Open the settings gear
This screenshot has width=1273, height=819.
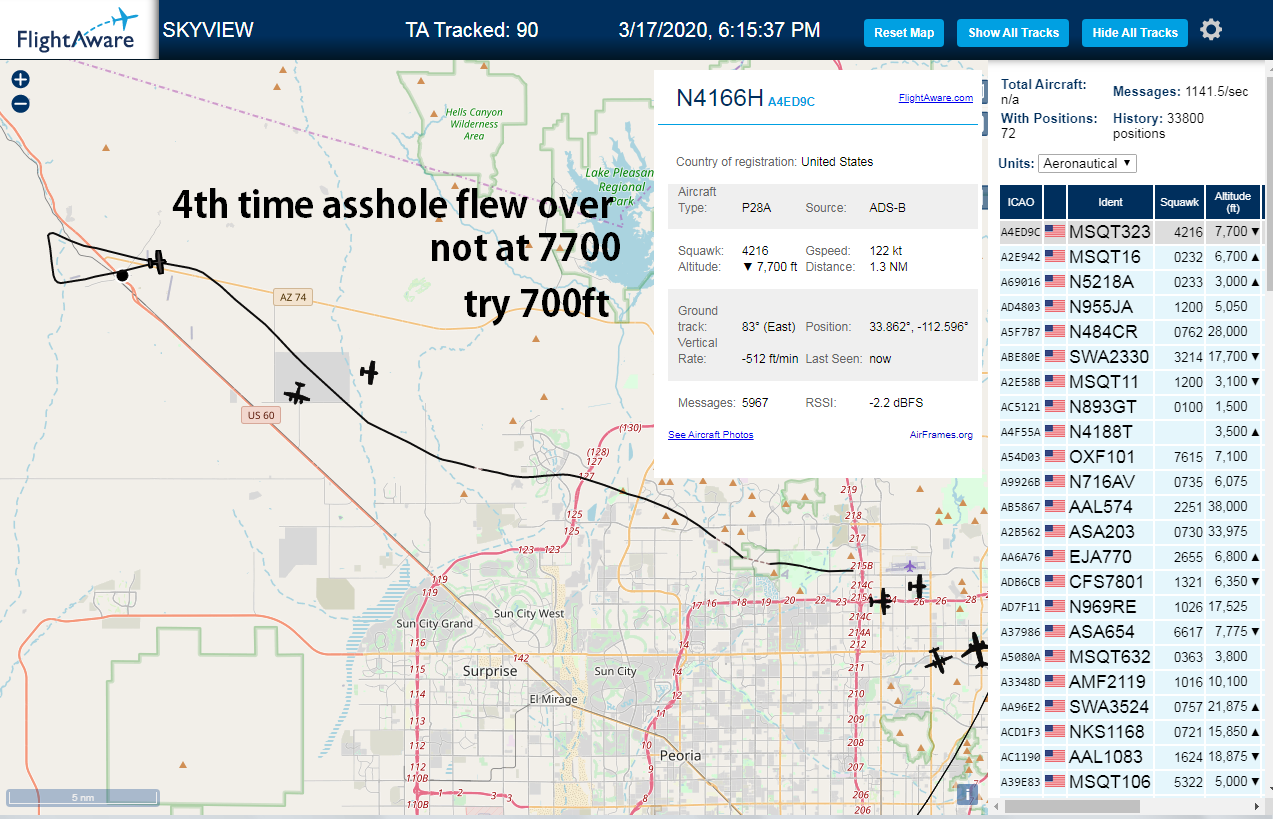pos(1211,30)
